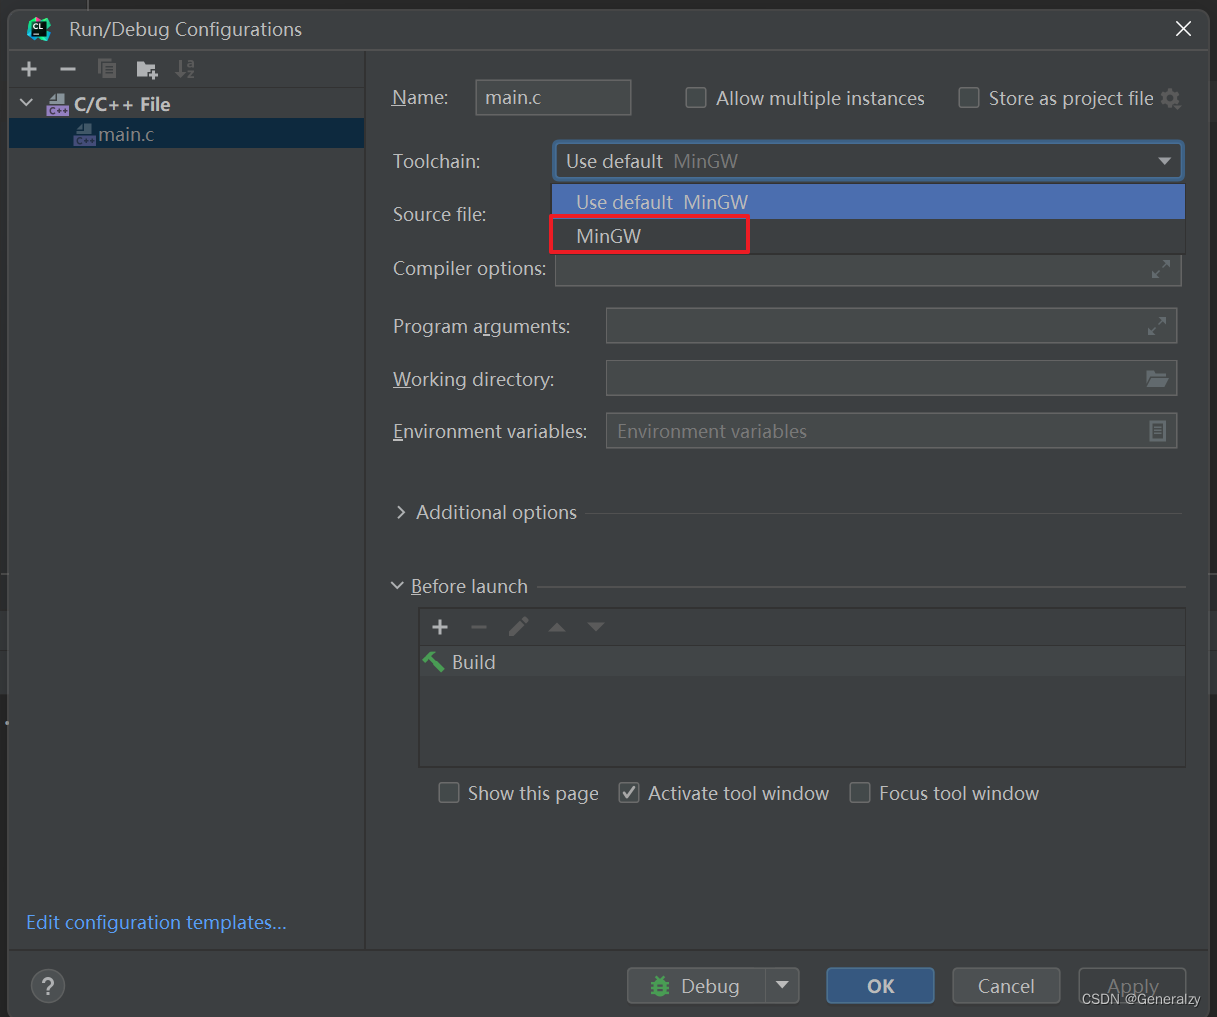Viewport: 1217px width, 1017px height.
Task: Open Edit configuration templates link
Action: coord(156,922)
